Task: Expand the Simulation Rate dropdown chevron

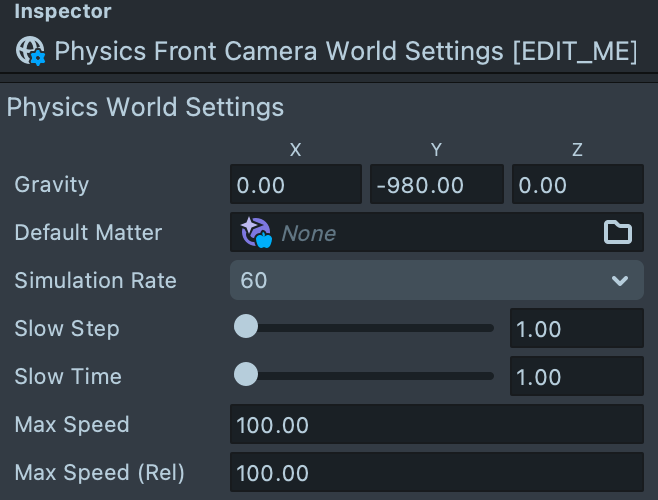Action: (620, 281)
